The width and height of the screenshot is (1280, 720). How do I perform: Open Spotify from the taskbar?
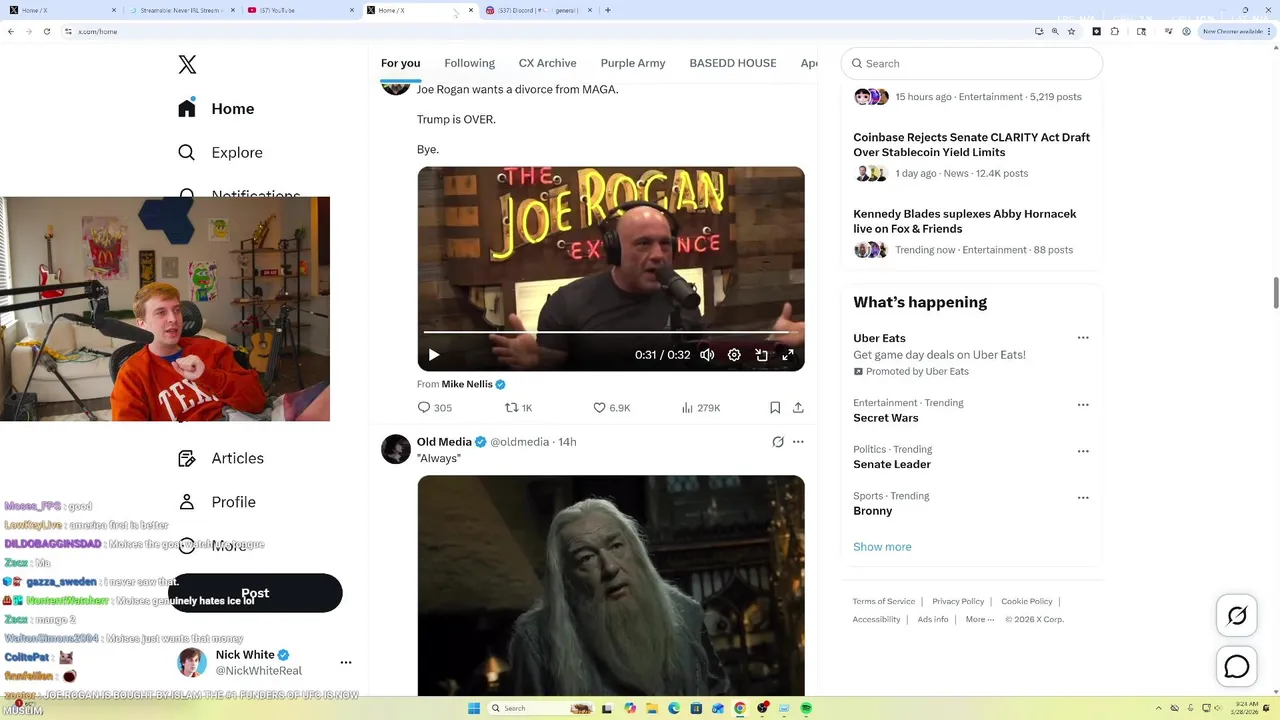[x=806, y=708]
